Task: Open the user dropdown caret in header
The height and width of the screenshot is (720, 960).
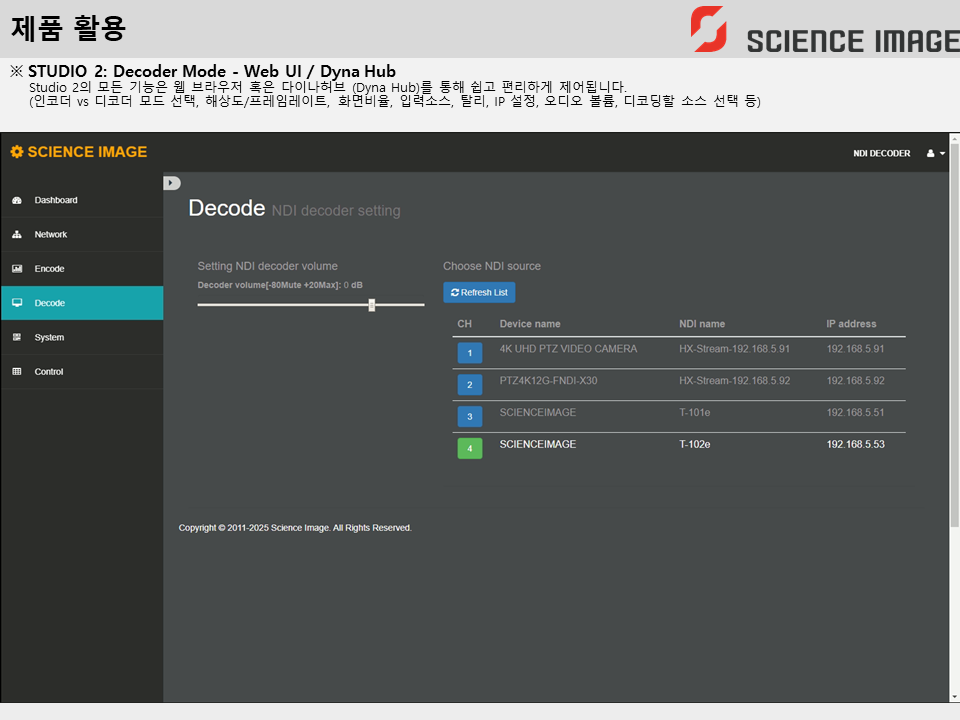Action: pos(942,154)
